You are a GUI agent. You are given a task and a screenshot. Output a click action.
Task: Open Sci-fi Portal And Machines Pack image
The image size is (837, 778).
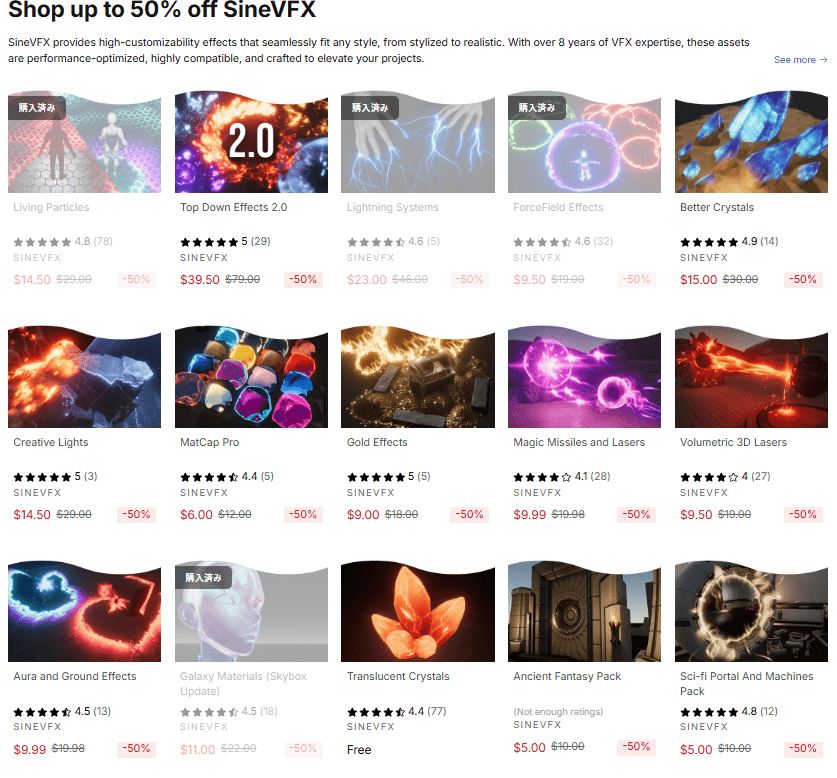tap(751, 611)
